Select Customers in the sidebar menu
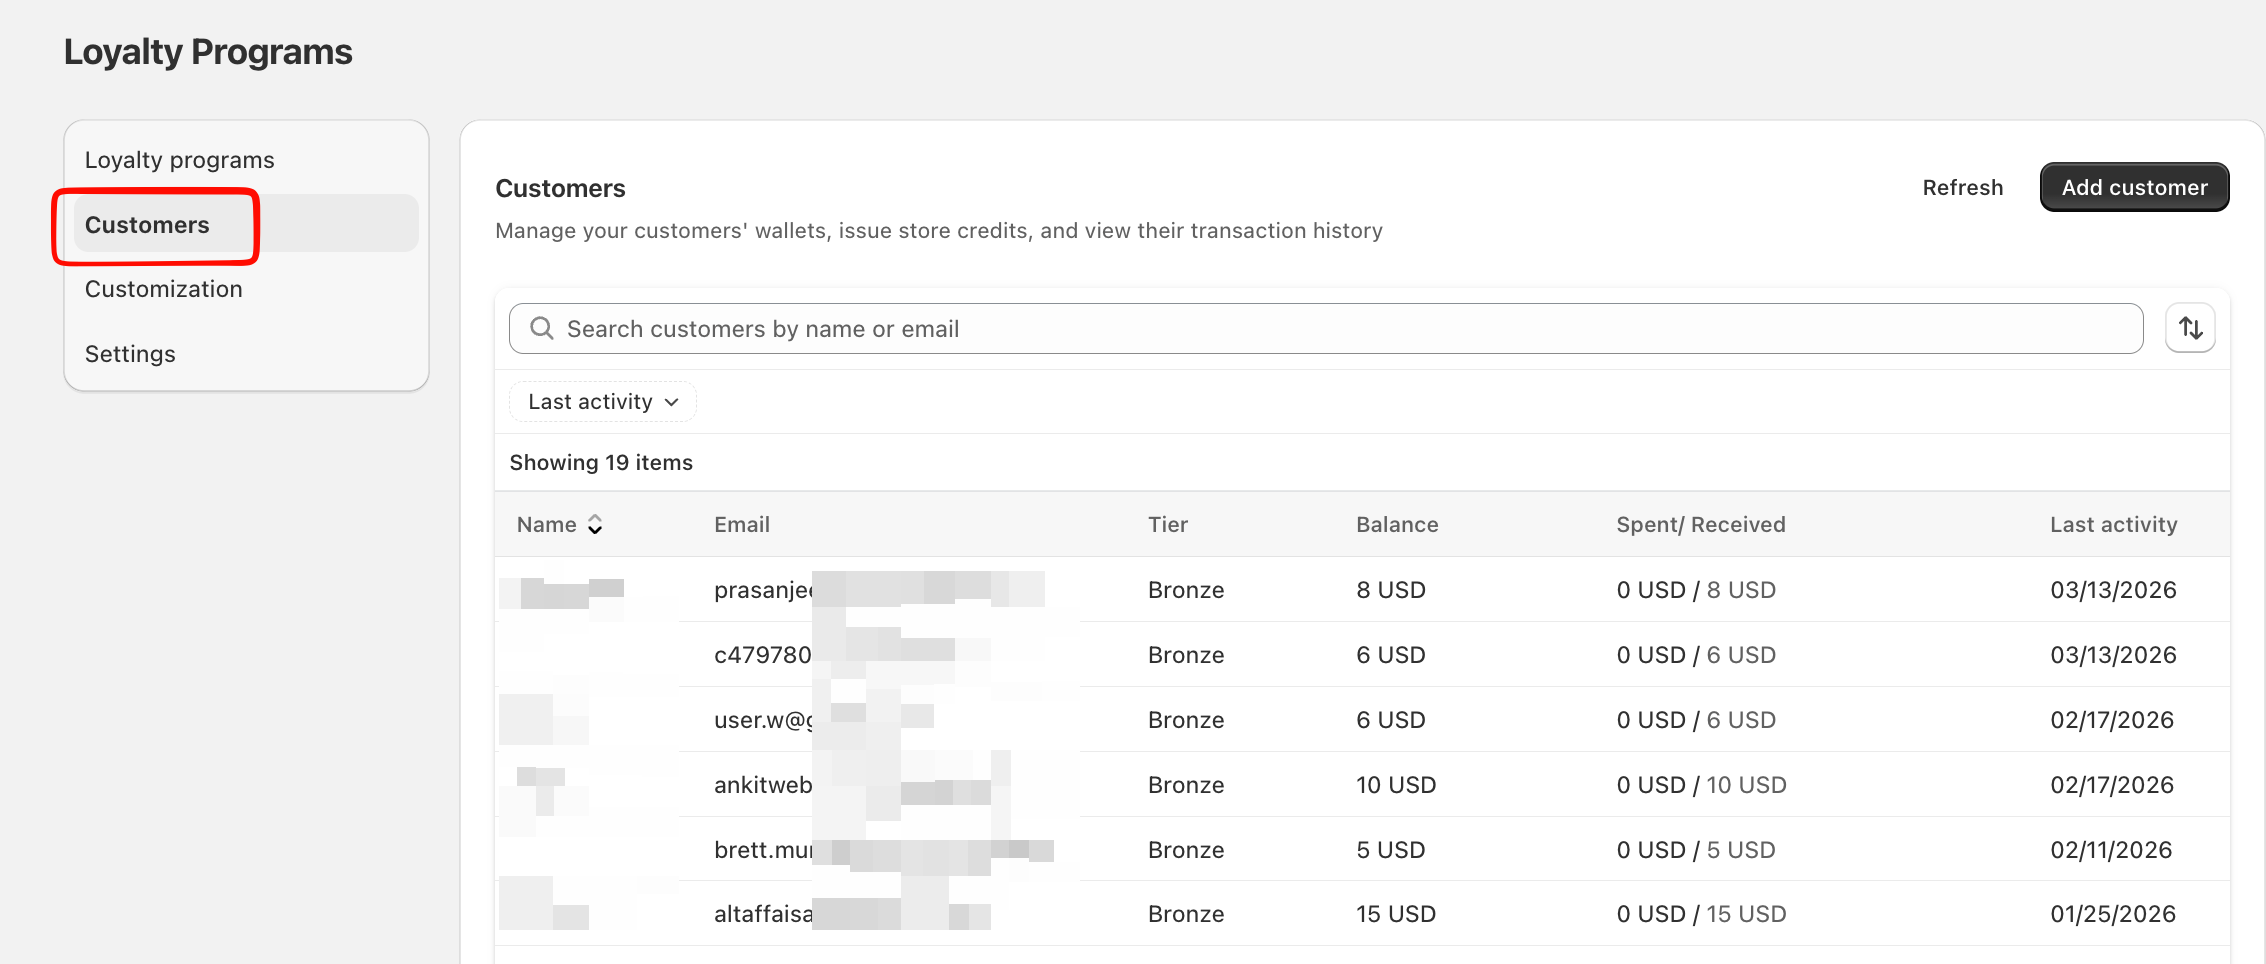This screenshot has height=964, width=2266. (x=246, y=224)
